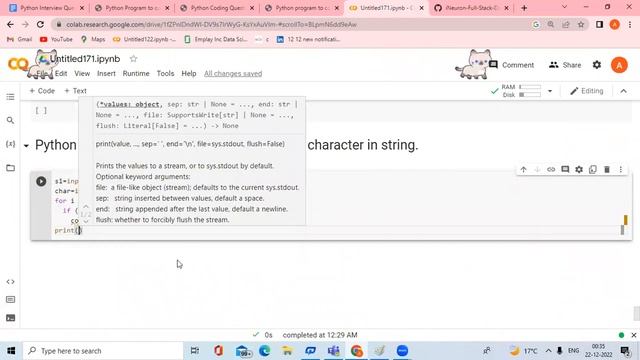The height and width of the screenshot is (360, 640).
Task: Collapse the header with chevron up
Action: point(624,91)
